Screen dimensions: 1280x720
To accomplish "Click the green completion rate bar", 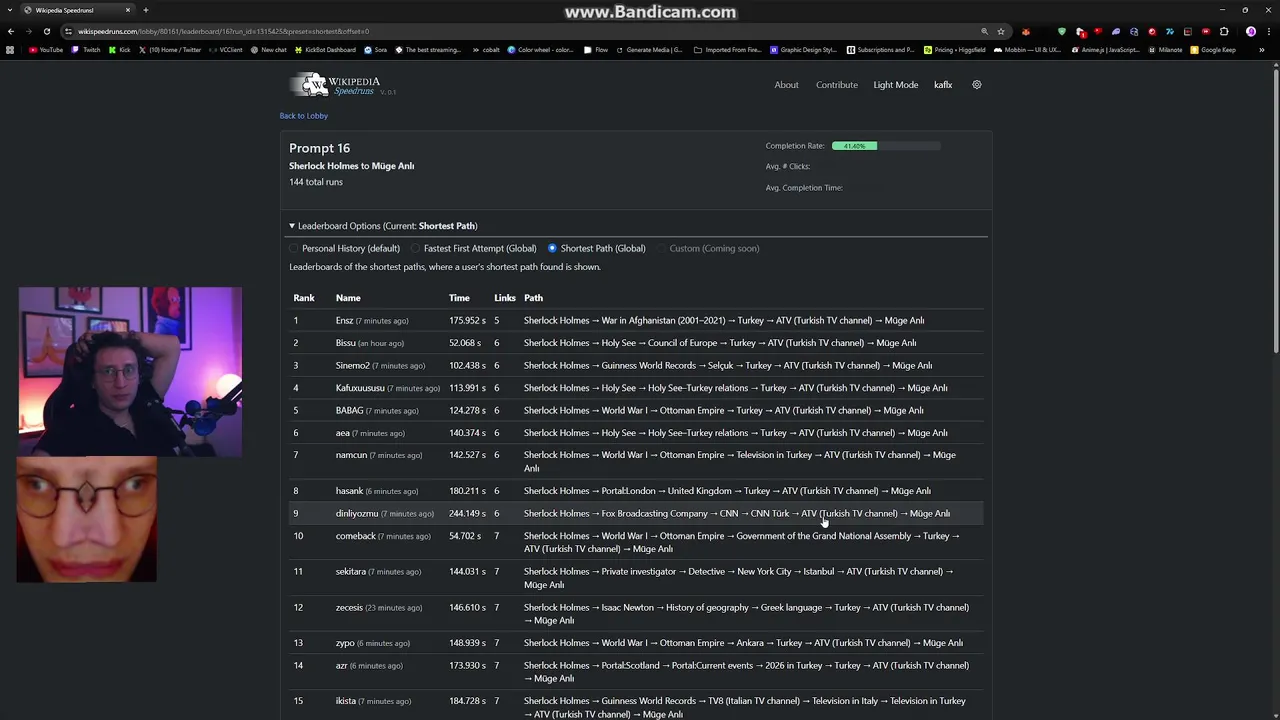I will coord(854,146).
